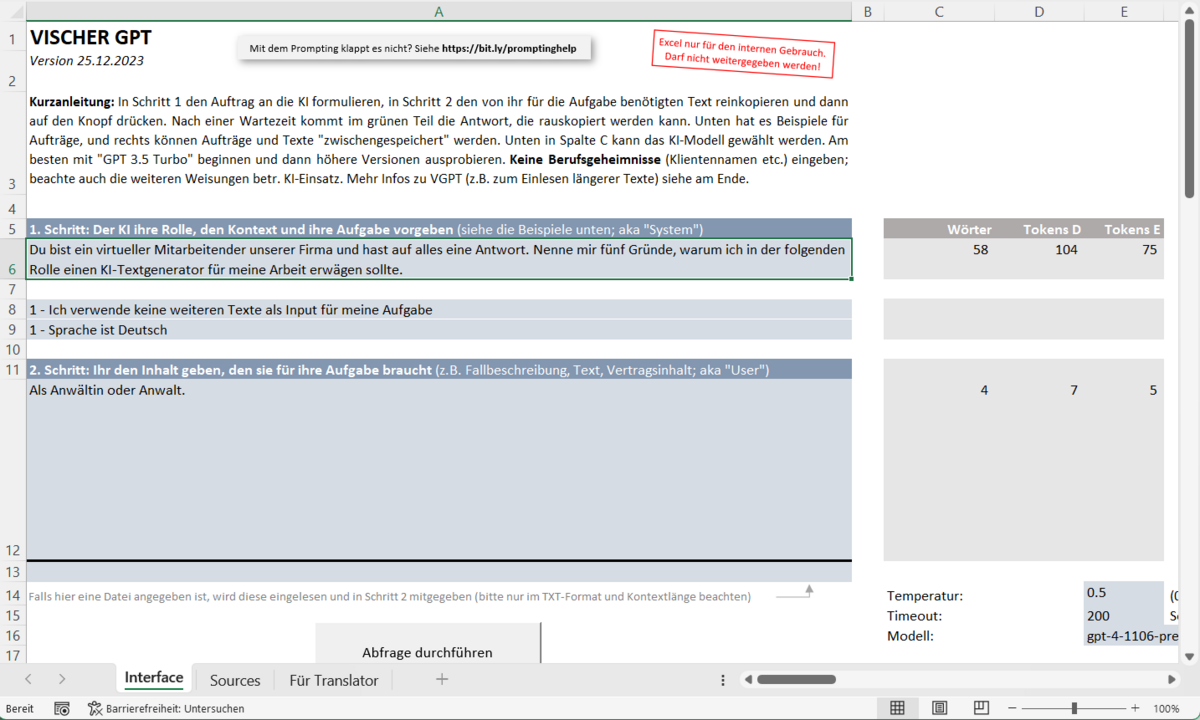Open the Interface sheet tab
This screenshot has width=1200, height=720.
click(154, 678)
